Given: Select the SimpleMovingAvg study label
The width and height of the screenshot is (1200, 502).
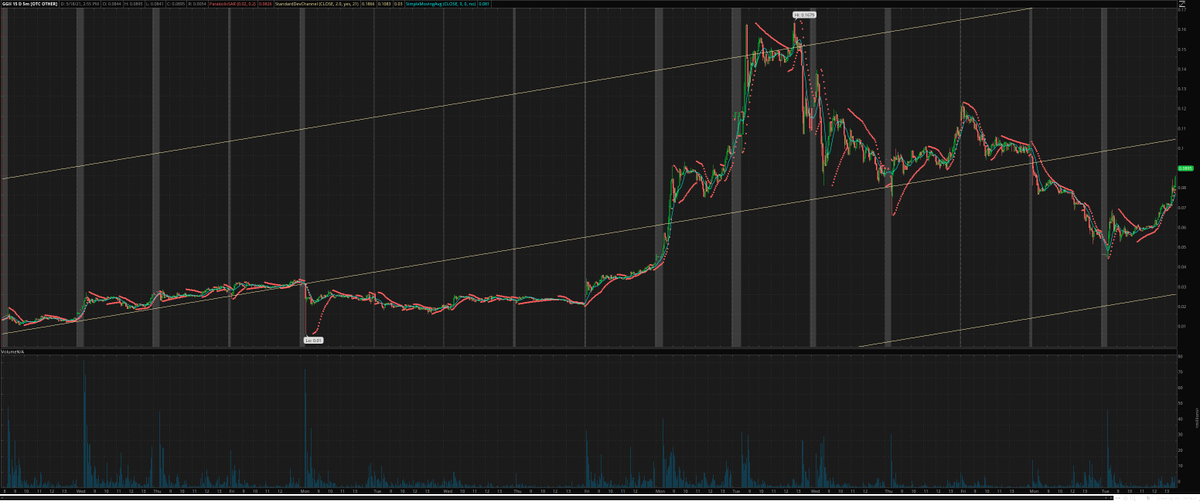Looking at the screenshot, I should coord(440,4).
